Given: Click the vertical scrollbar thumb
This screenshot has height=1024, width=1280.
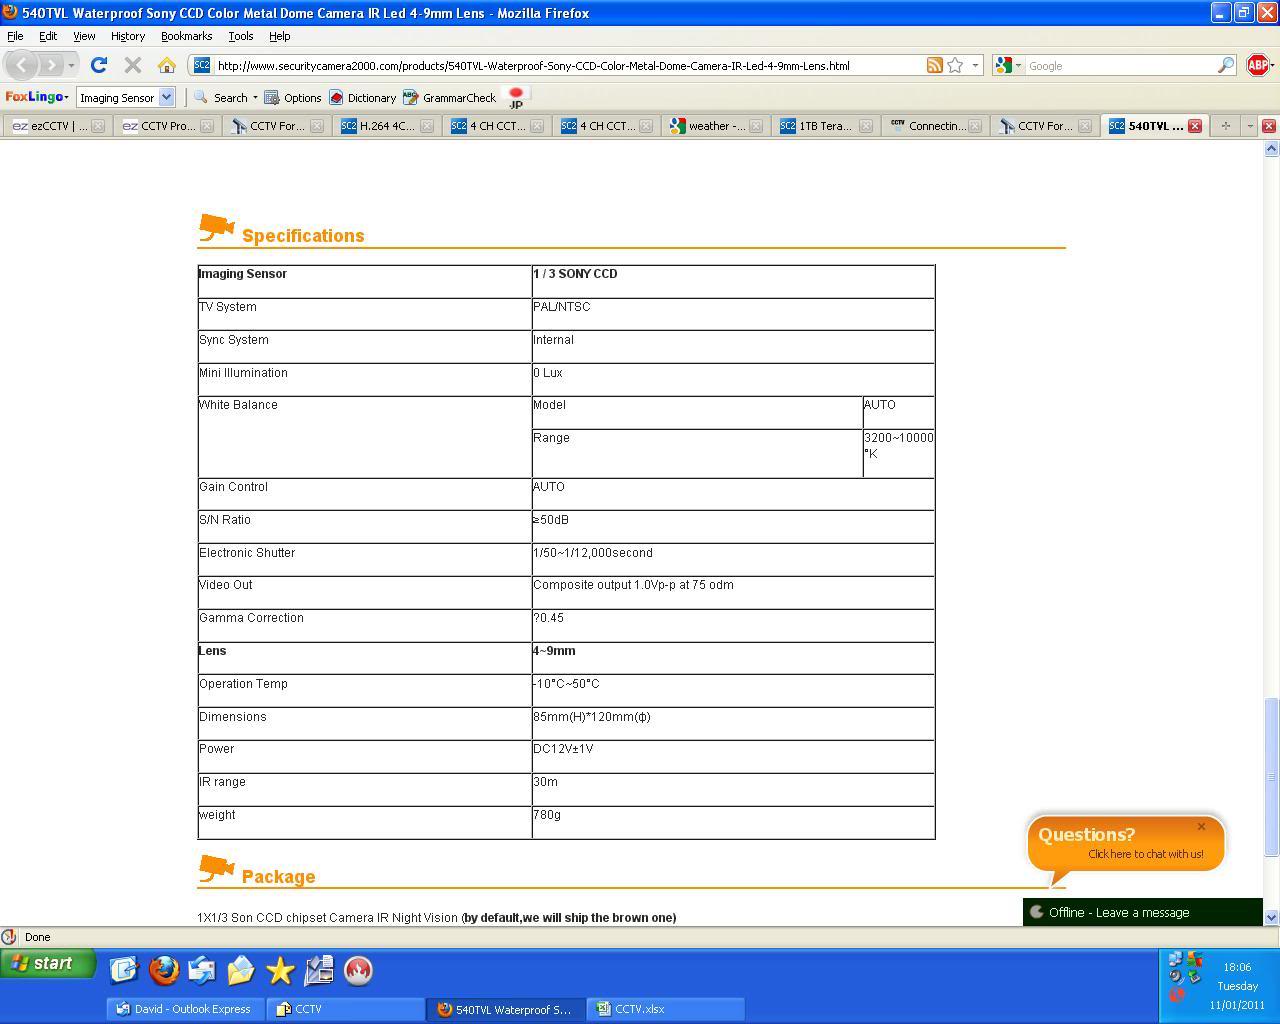Looking at the screenshot, I should pos(1271,777).
